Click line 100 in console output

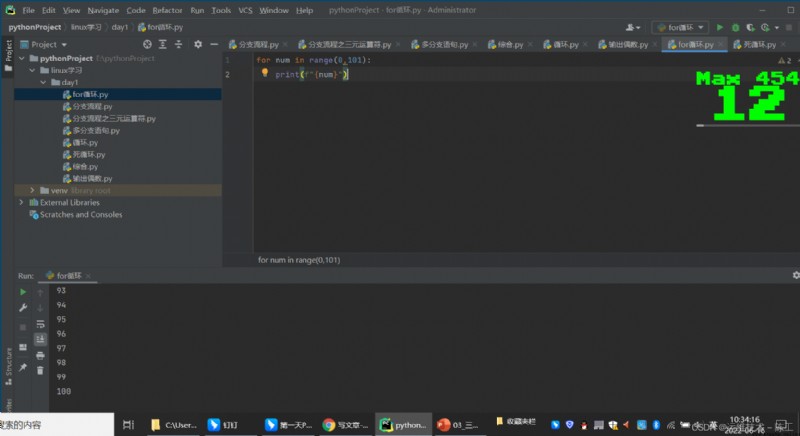click(x=64, y=392)
